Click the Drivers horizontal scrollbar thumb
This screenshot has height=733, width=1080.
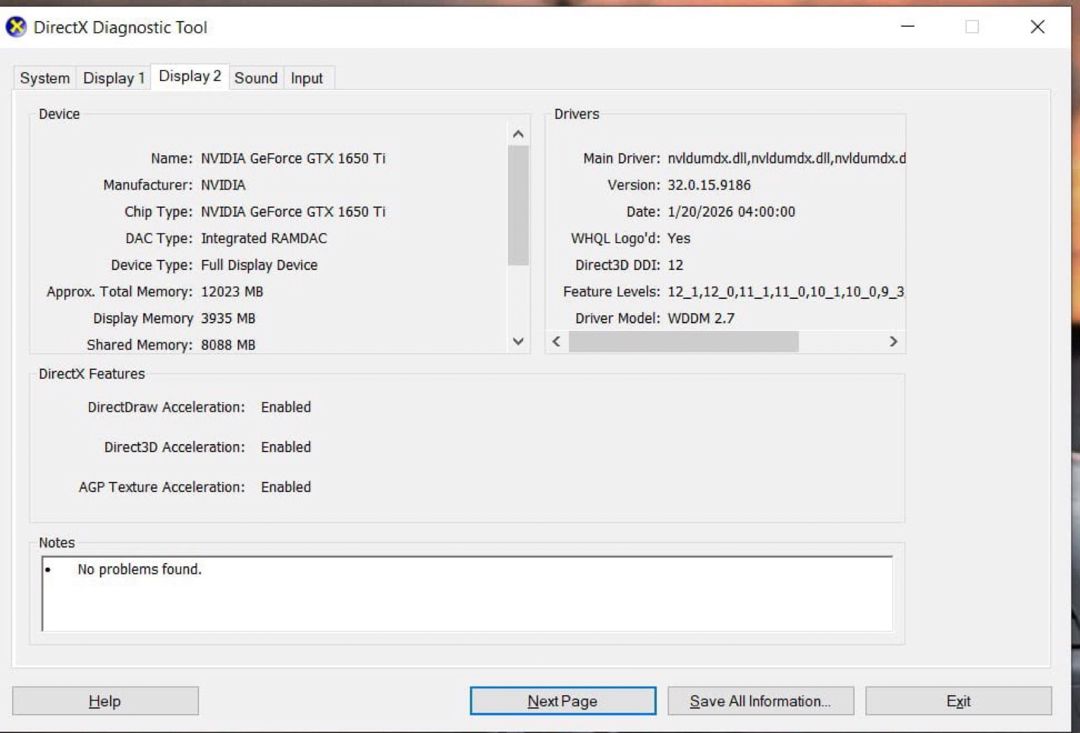coord(683,342)
